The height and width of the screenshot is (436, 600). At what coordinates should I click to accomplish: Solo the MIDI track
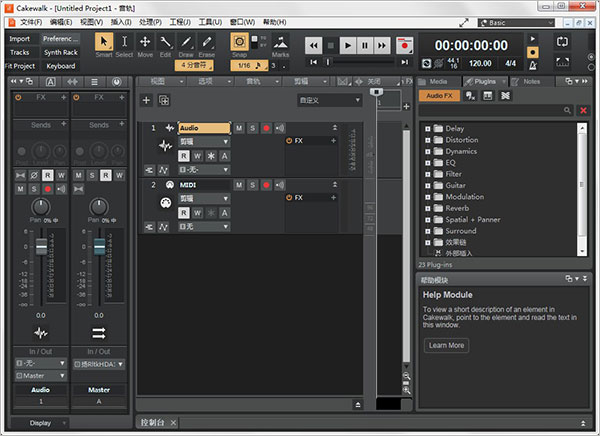point(253,185)
